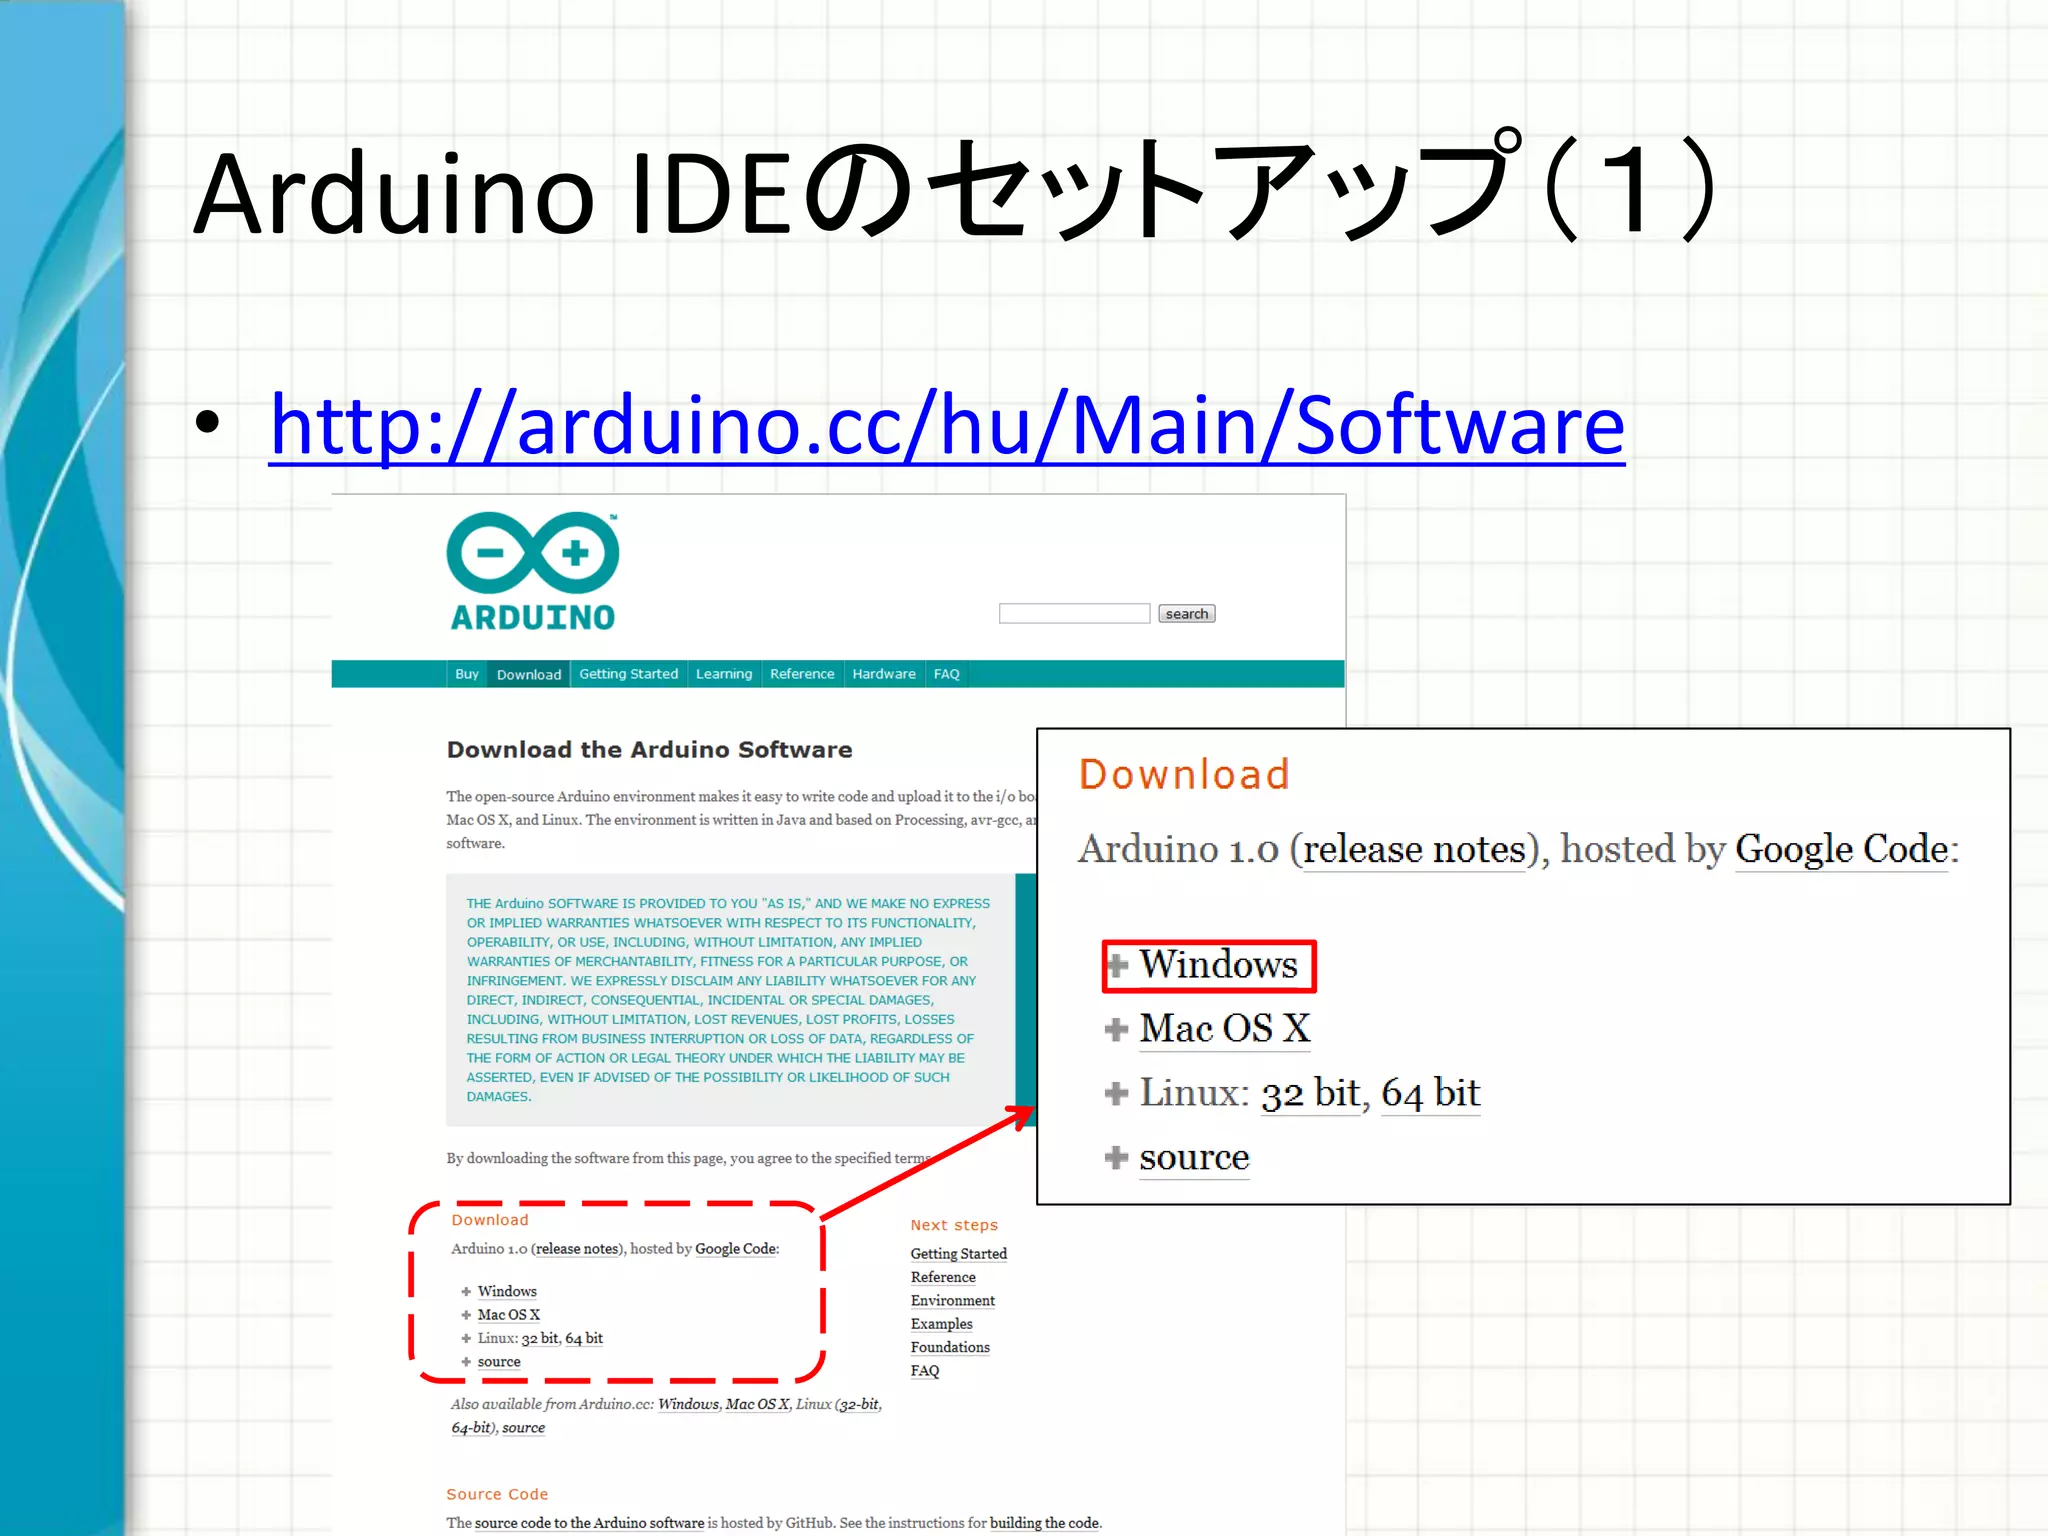Open Getting Started in the navbar
This screenshot has width=2048, height=1536.
[628, 674]
